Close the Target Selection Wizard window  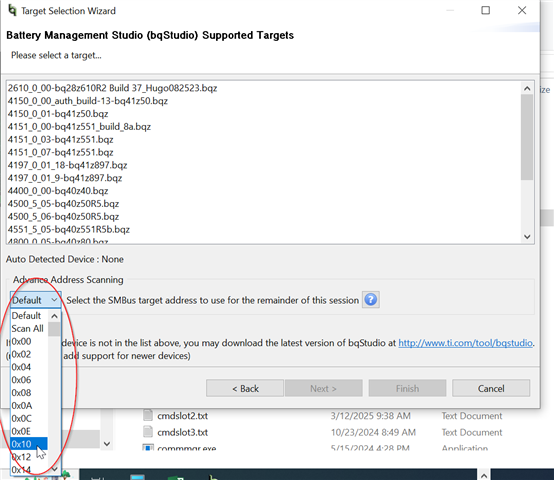(x=522, y=10)
